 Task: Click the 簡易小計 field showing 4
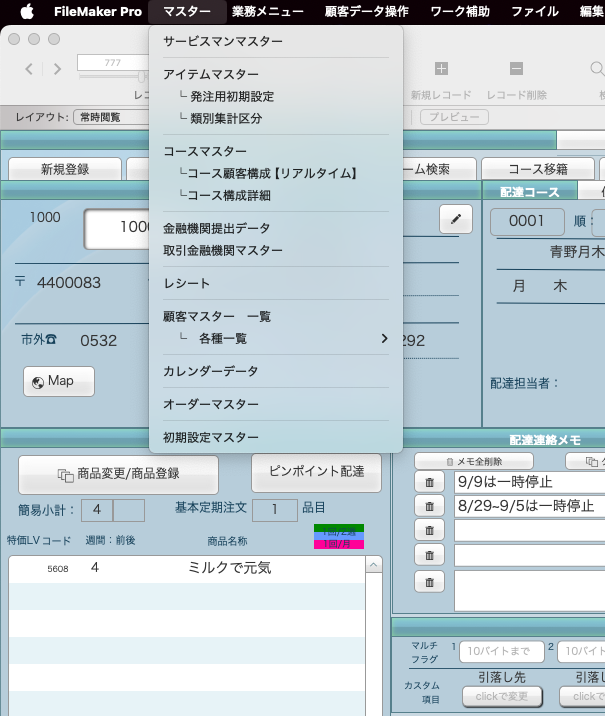[x=97, y=510]
